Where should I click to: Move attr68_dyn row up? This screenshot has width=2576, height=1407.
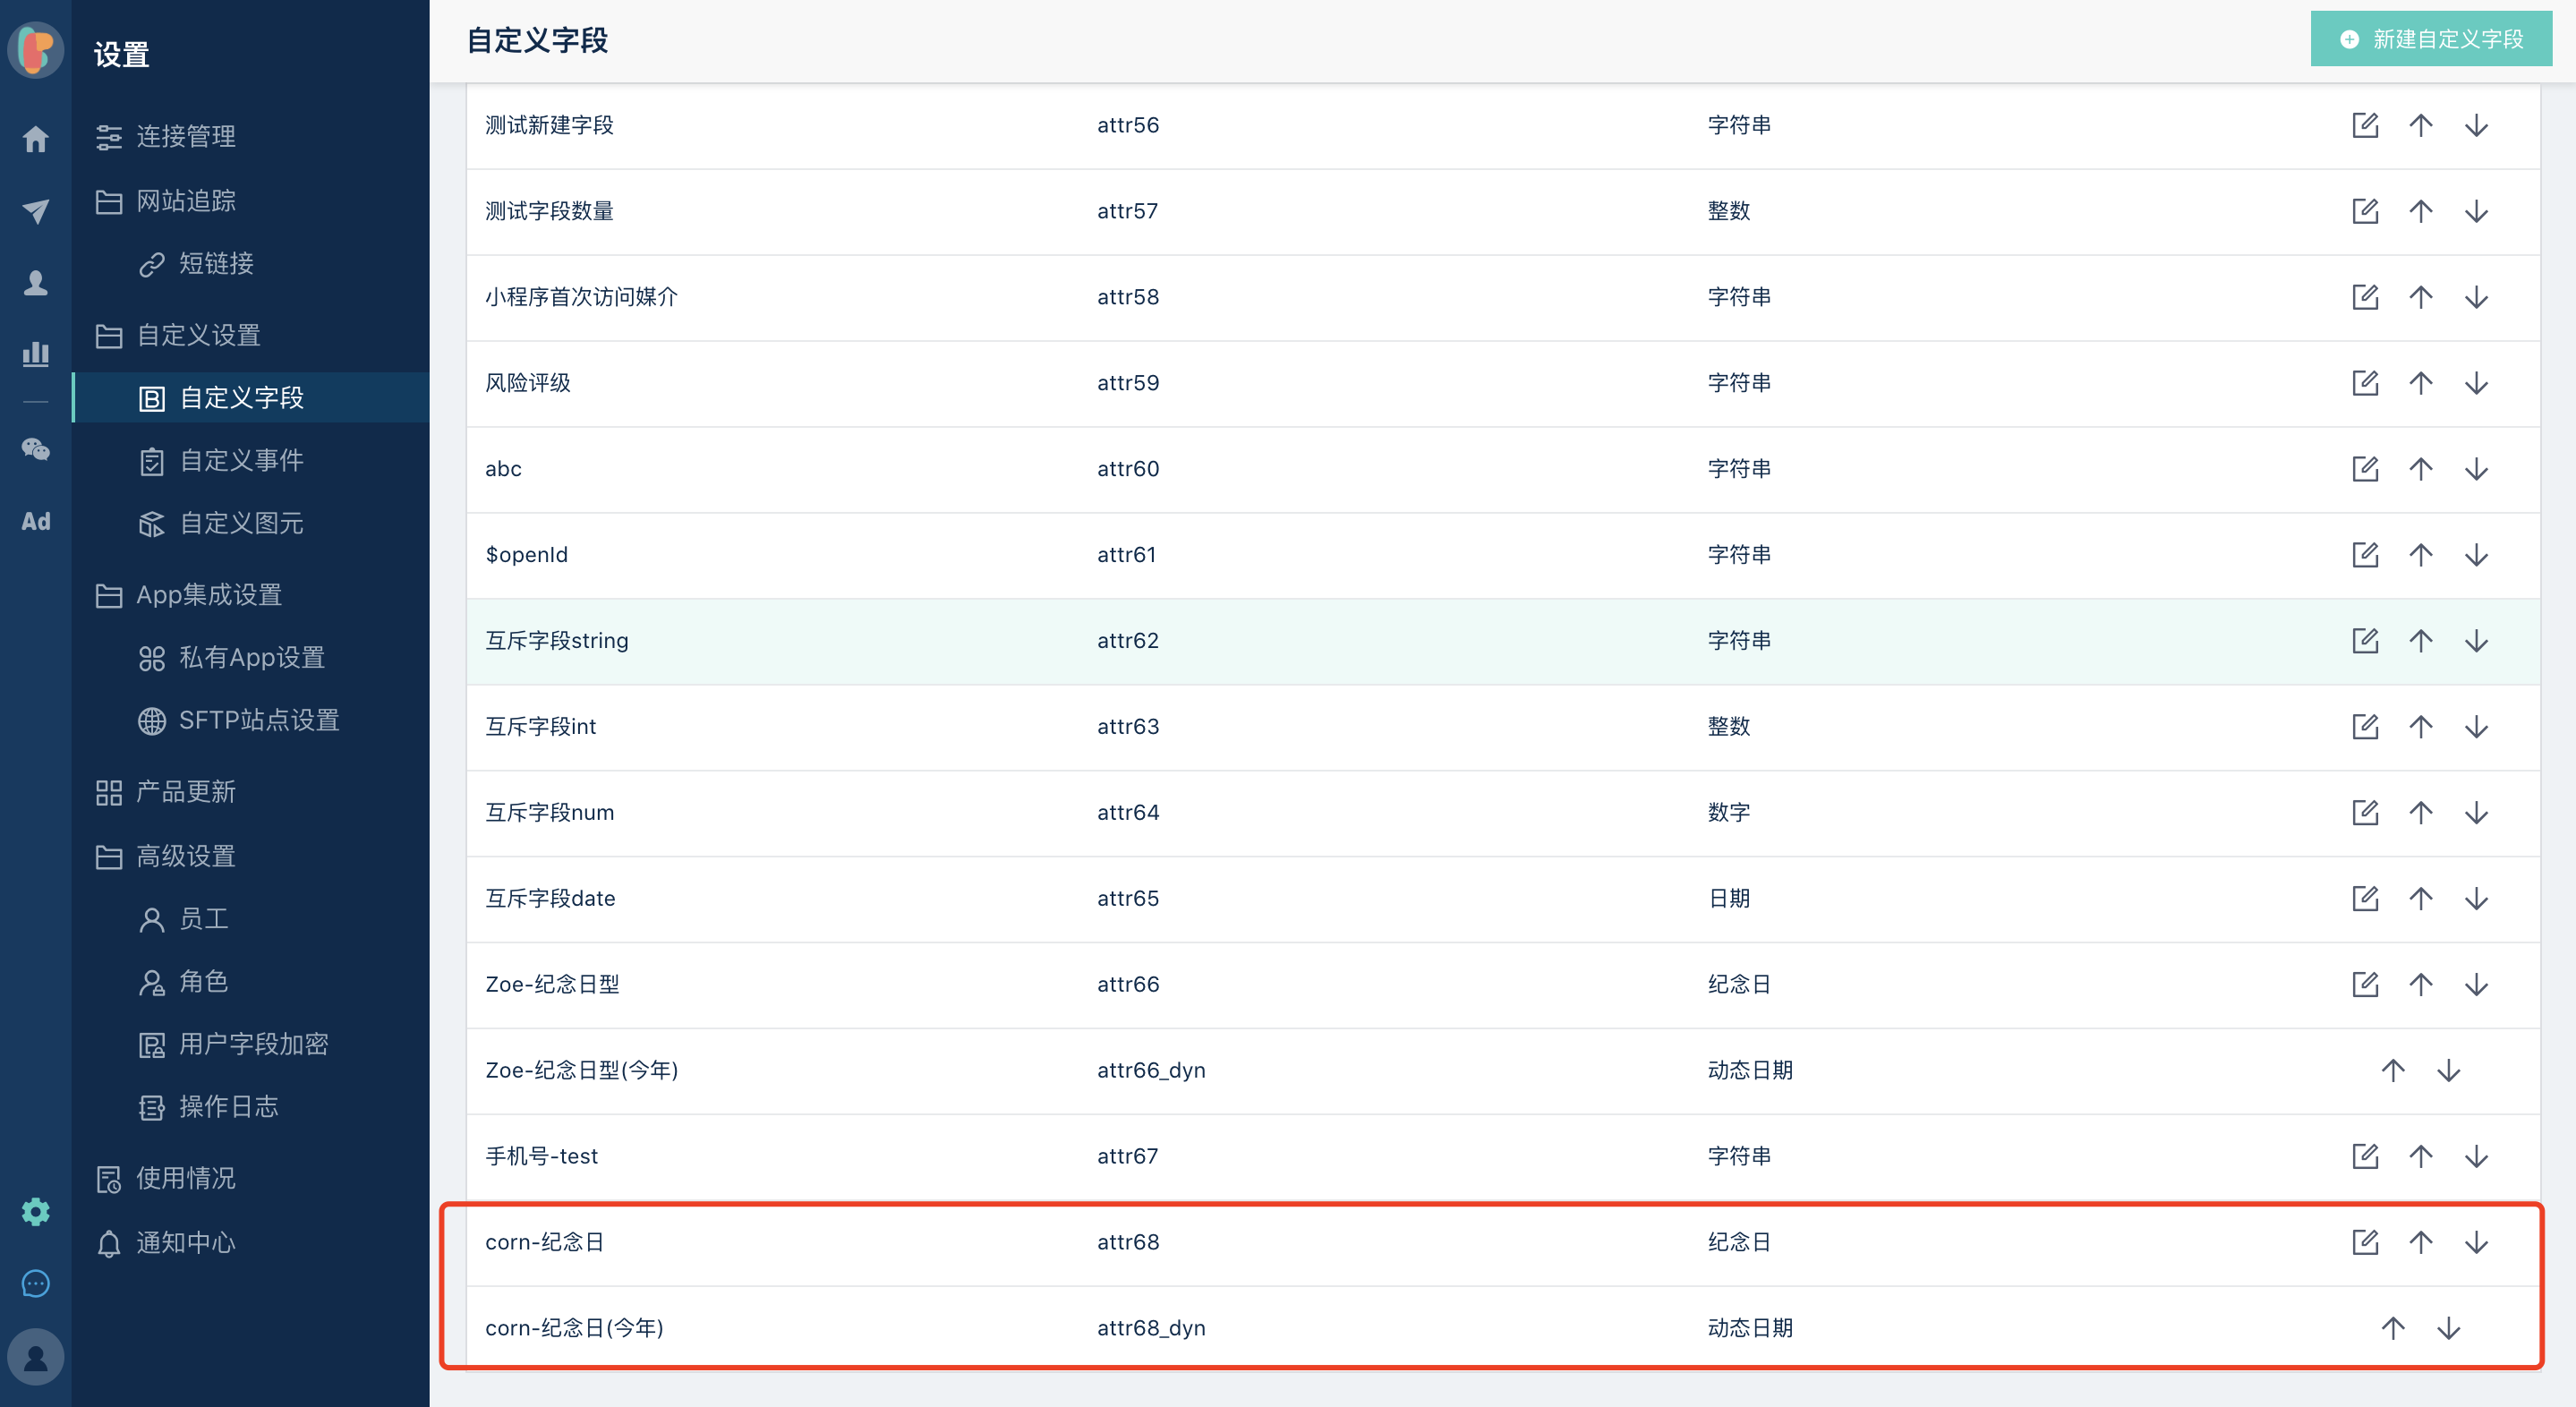(x=2392, y=1328)
